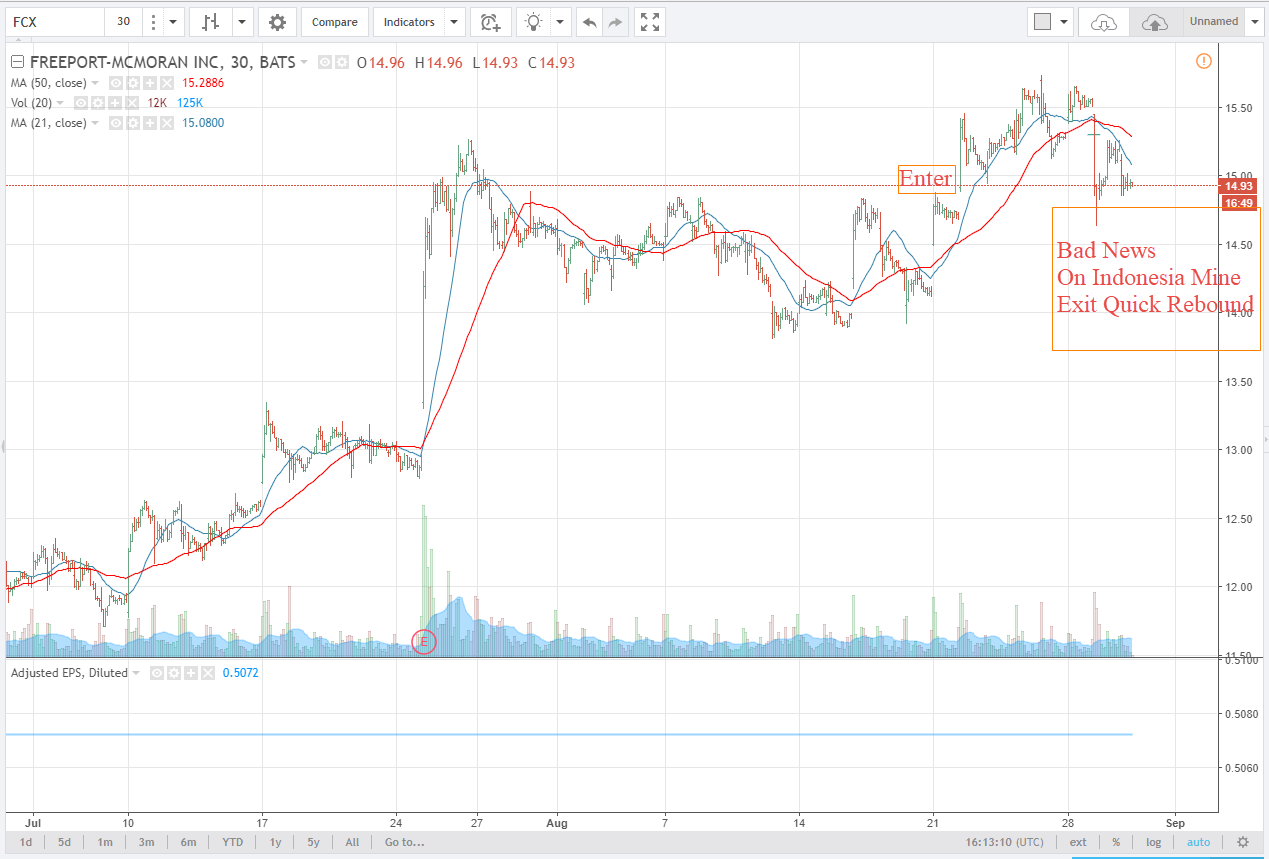Select the 1m time range
Image resolution: width=1269 pixels, height=859 pixels.
[105, 842]
